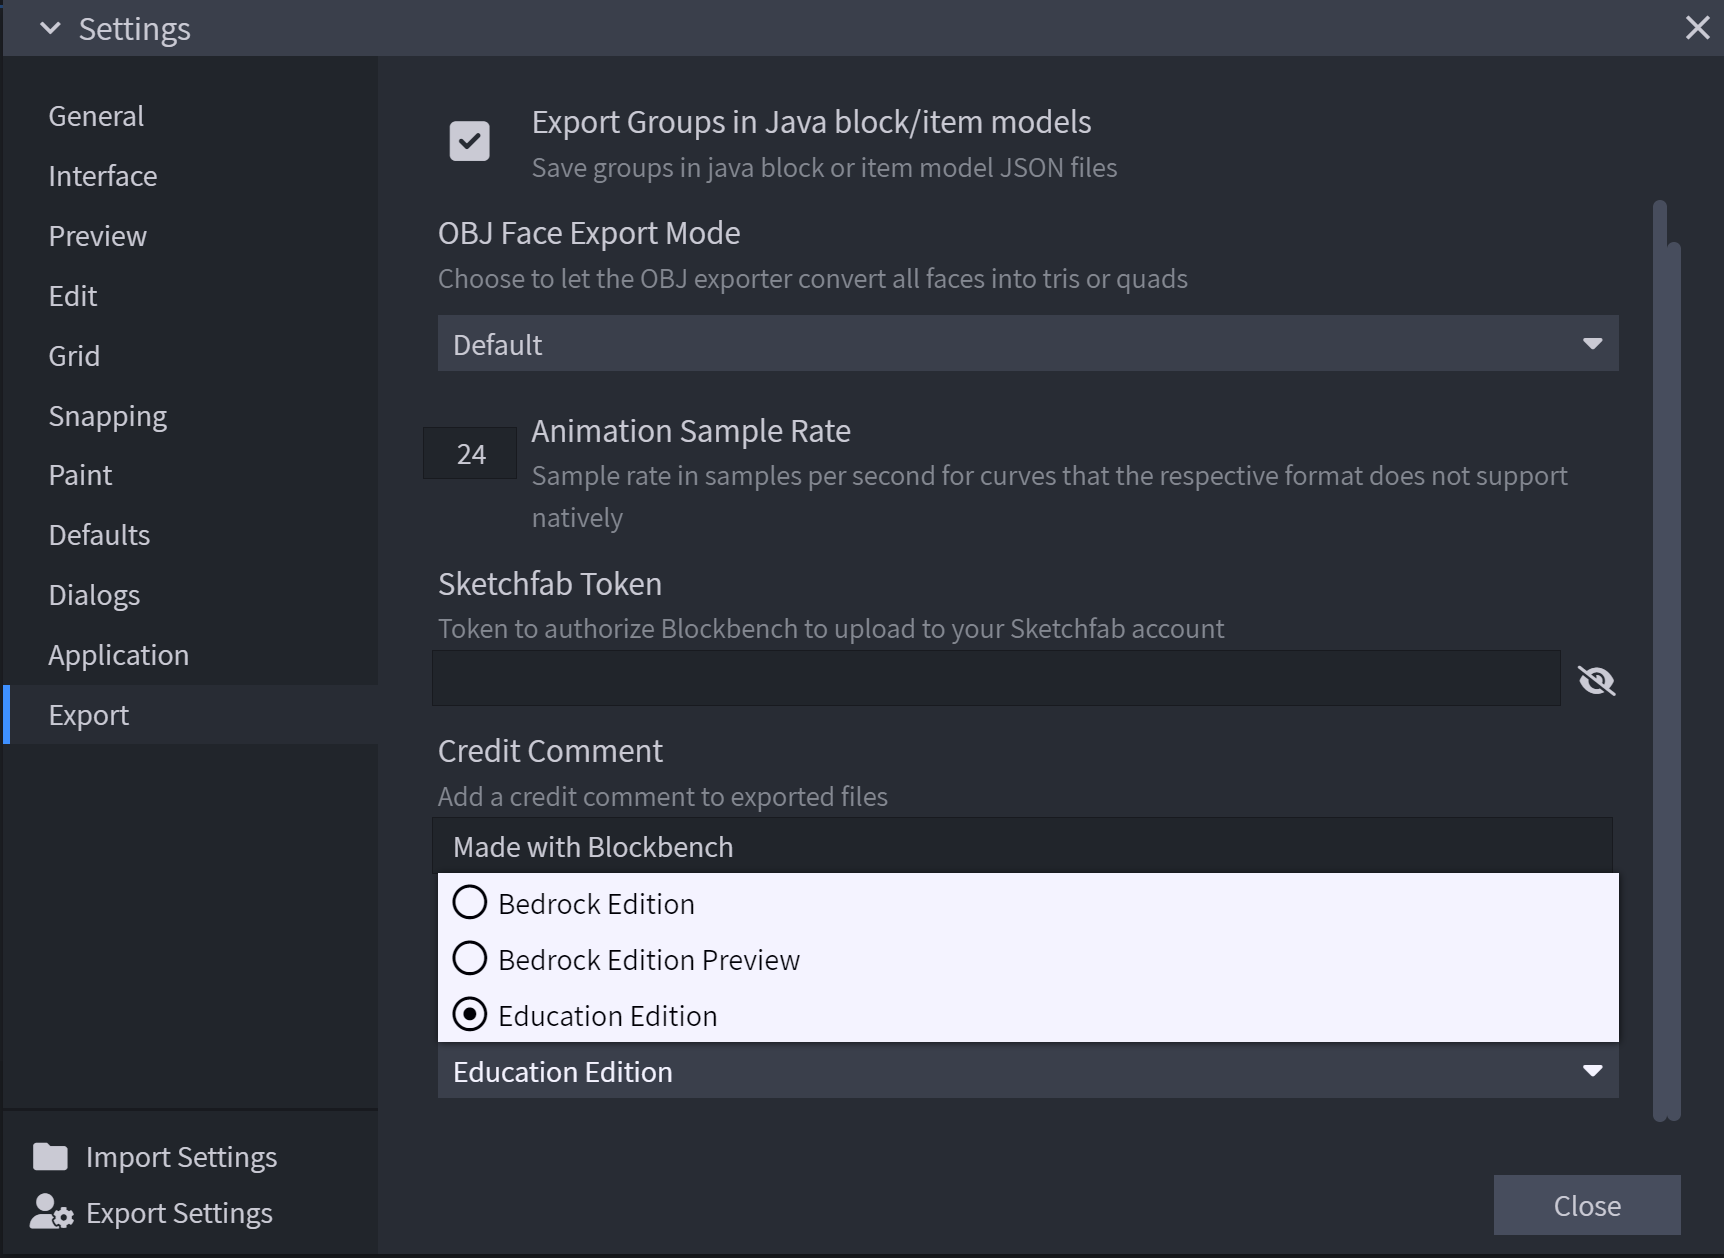This screenshot has height=1258, width=1724.
Task: Collapse the Settings title chevron
Action: click(50, 29)
